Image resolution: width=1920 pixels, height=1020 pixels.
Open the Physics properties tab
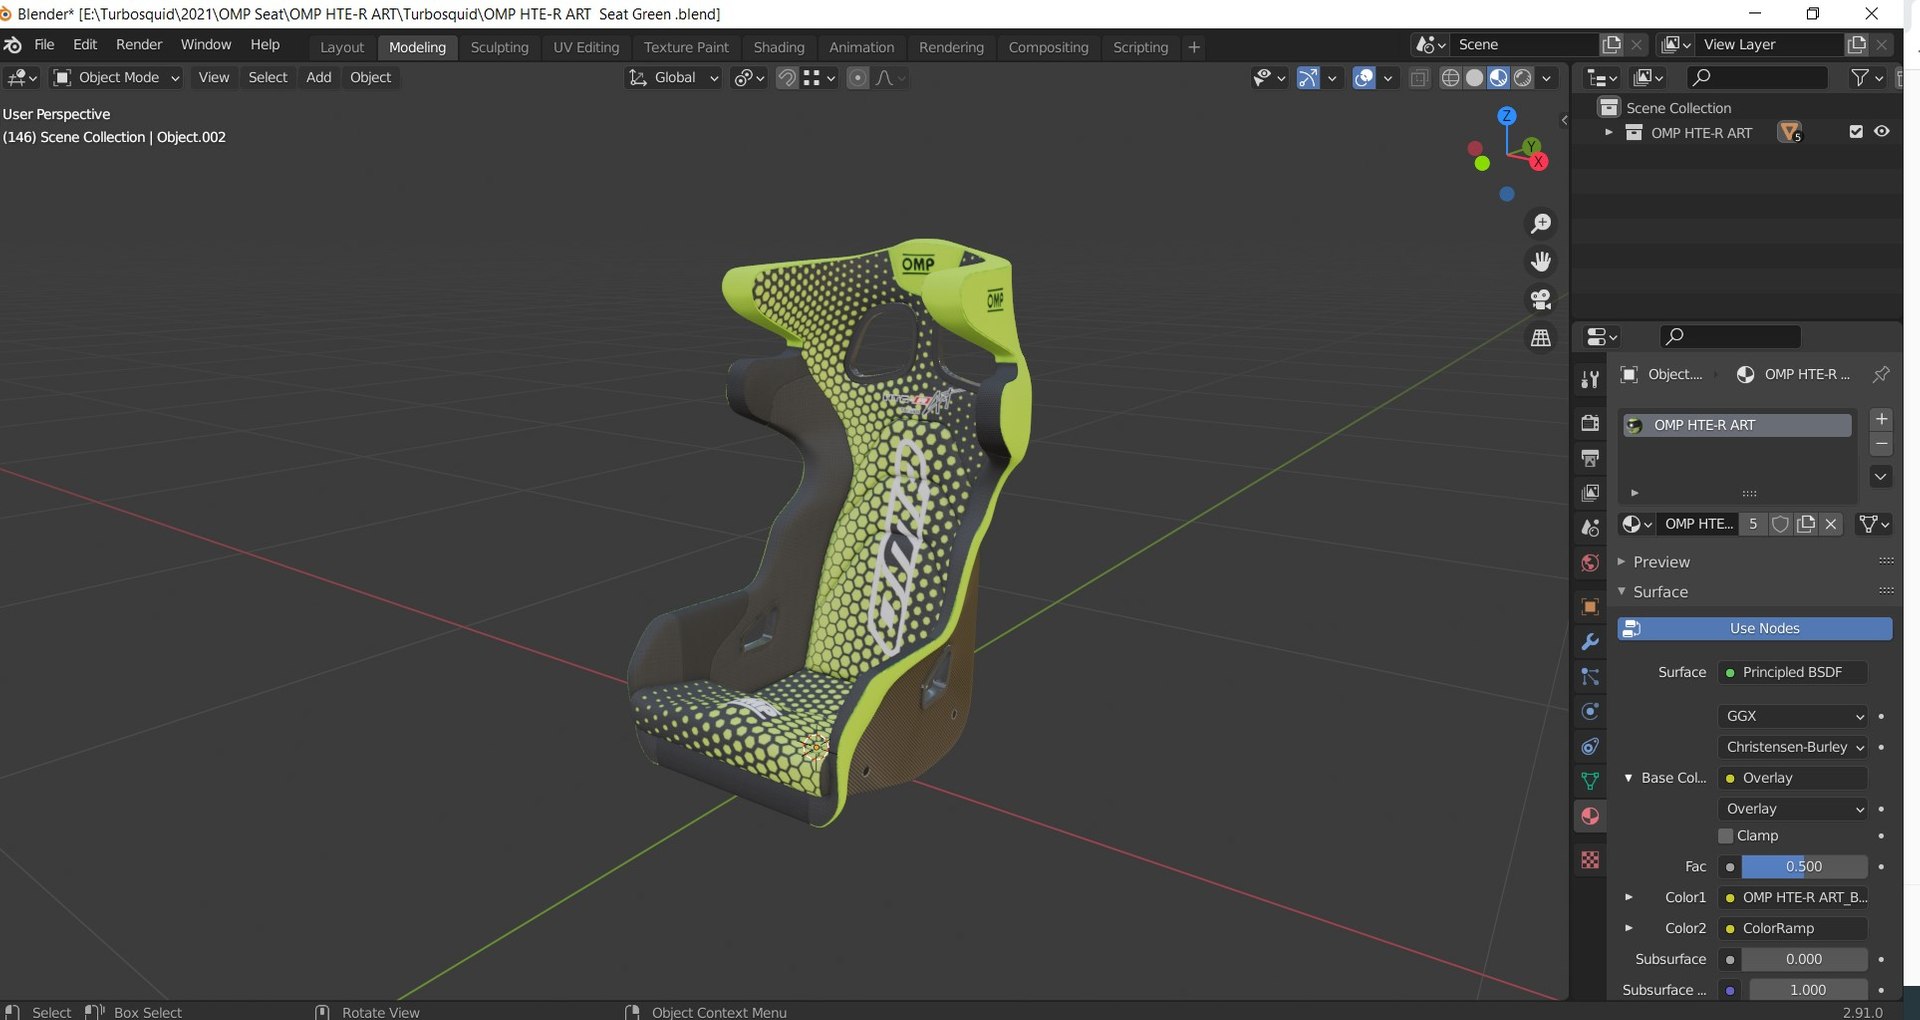pos(1590,712)
